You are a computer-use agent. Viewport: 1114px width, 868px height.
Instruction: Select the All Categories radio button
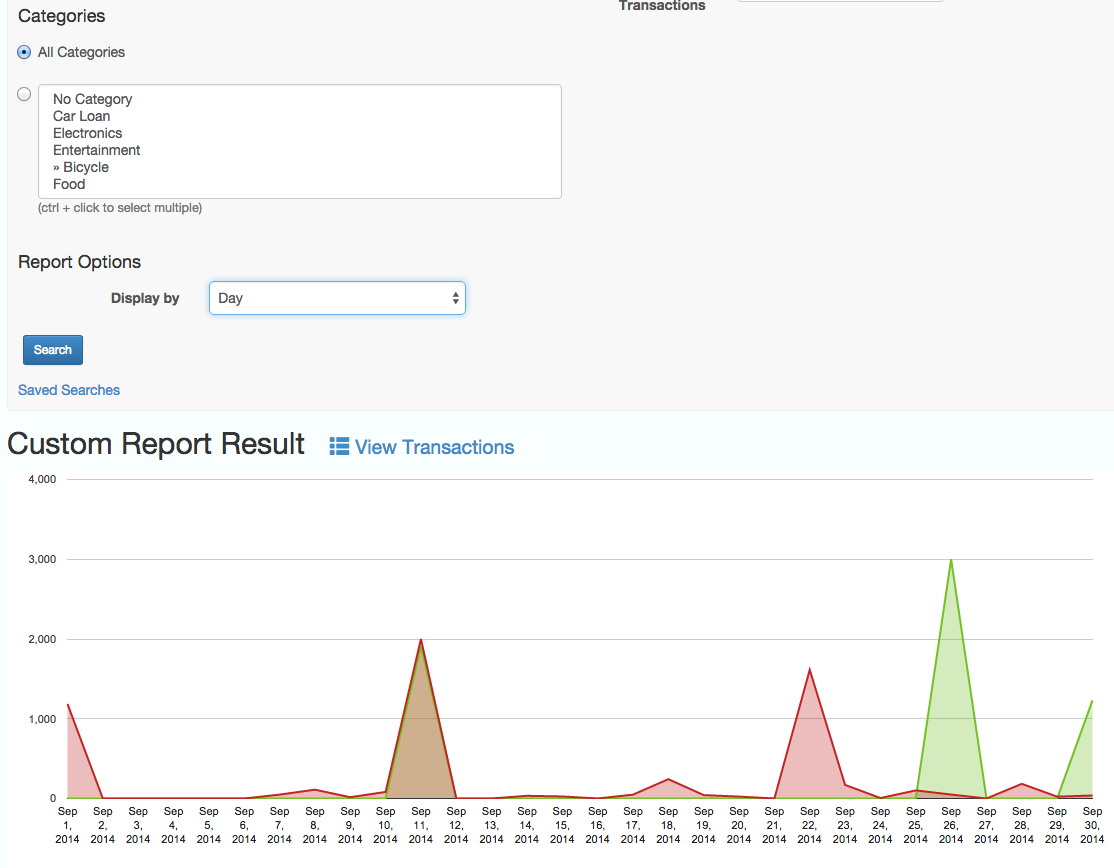25,52
